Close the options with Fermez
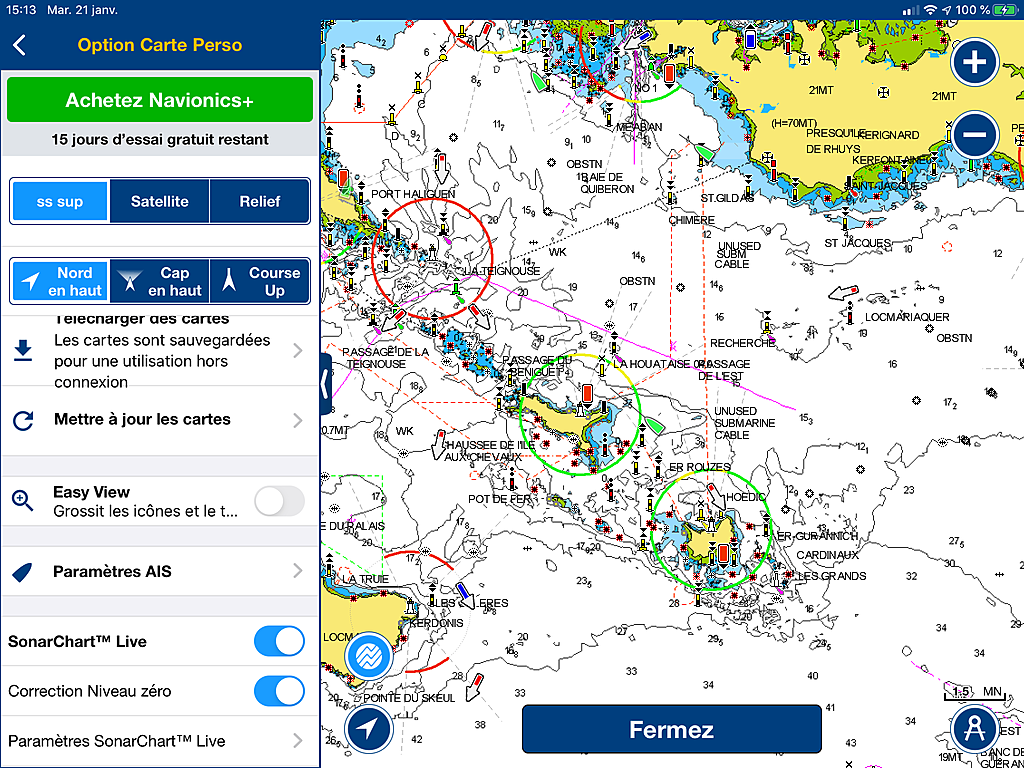Image resolution: width=1024 pixels, height=768 pixels. click(671, 729)
